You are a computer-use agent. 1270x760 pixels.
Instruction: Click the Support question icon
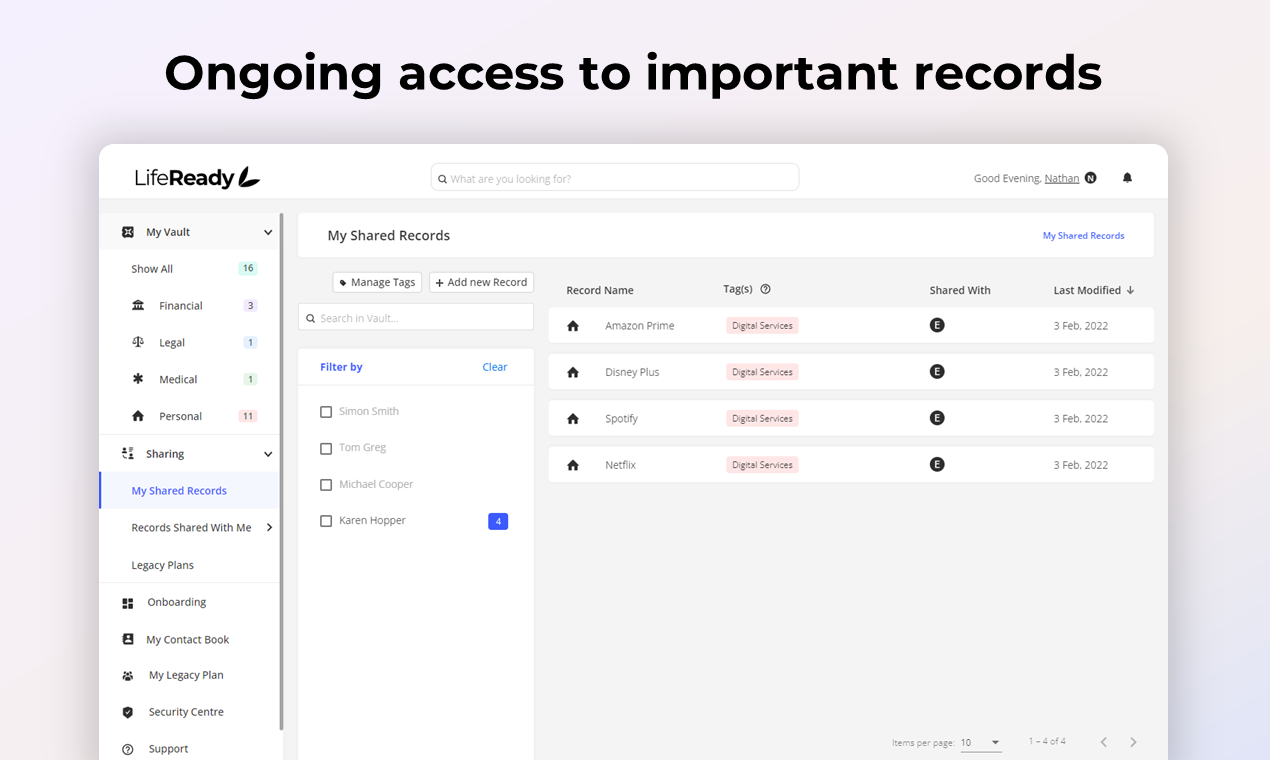(128, 749)
